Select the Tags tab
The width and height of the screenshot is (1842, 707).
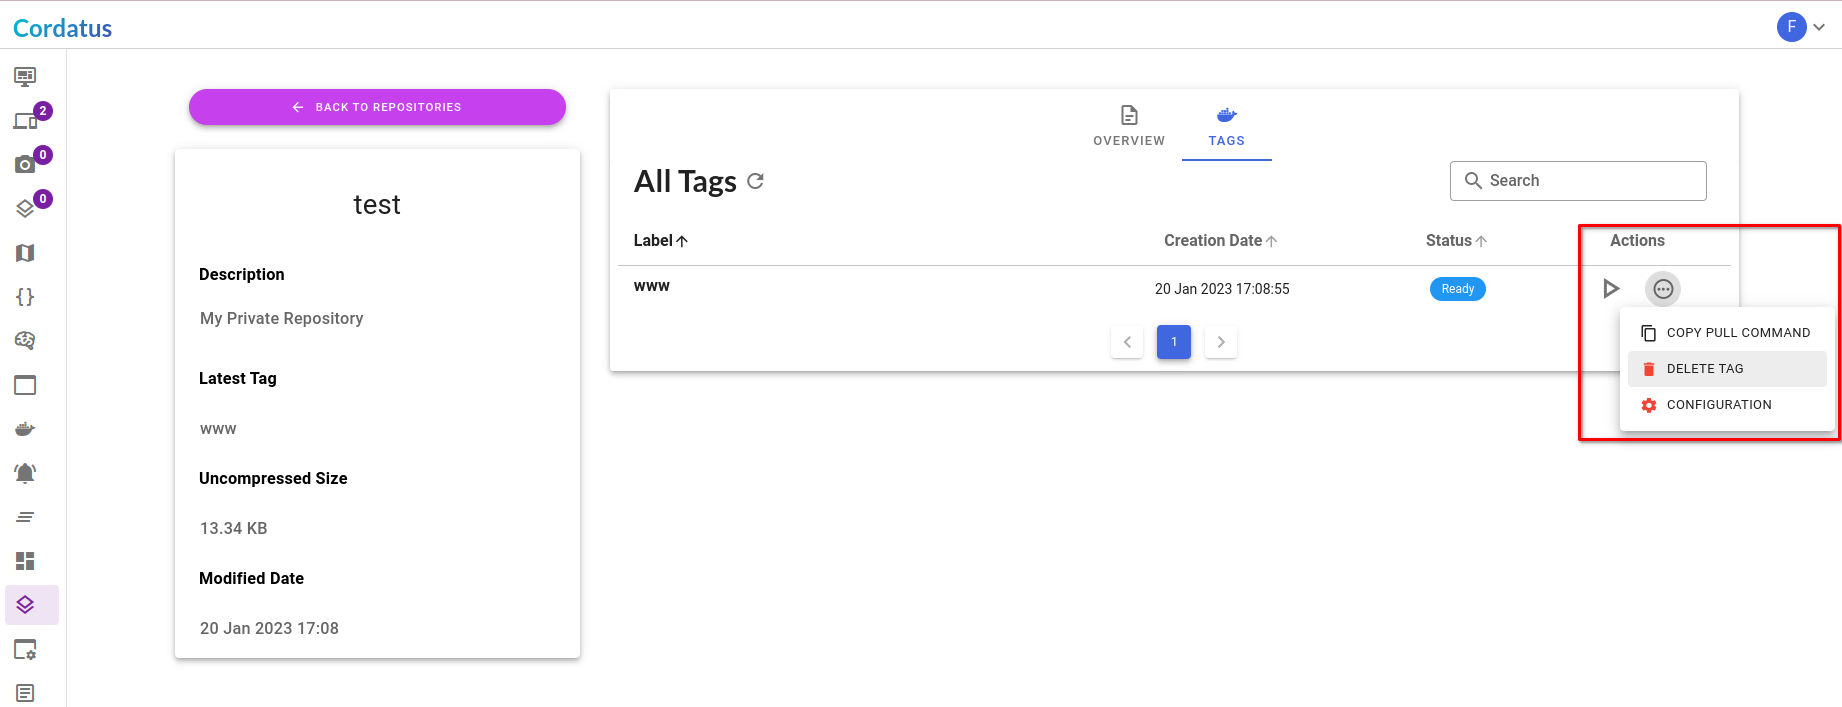pos(1226,126)
